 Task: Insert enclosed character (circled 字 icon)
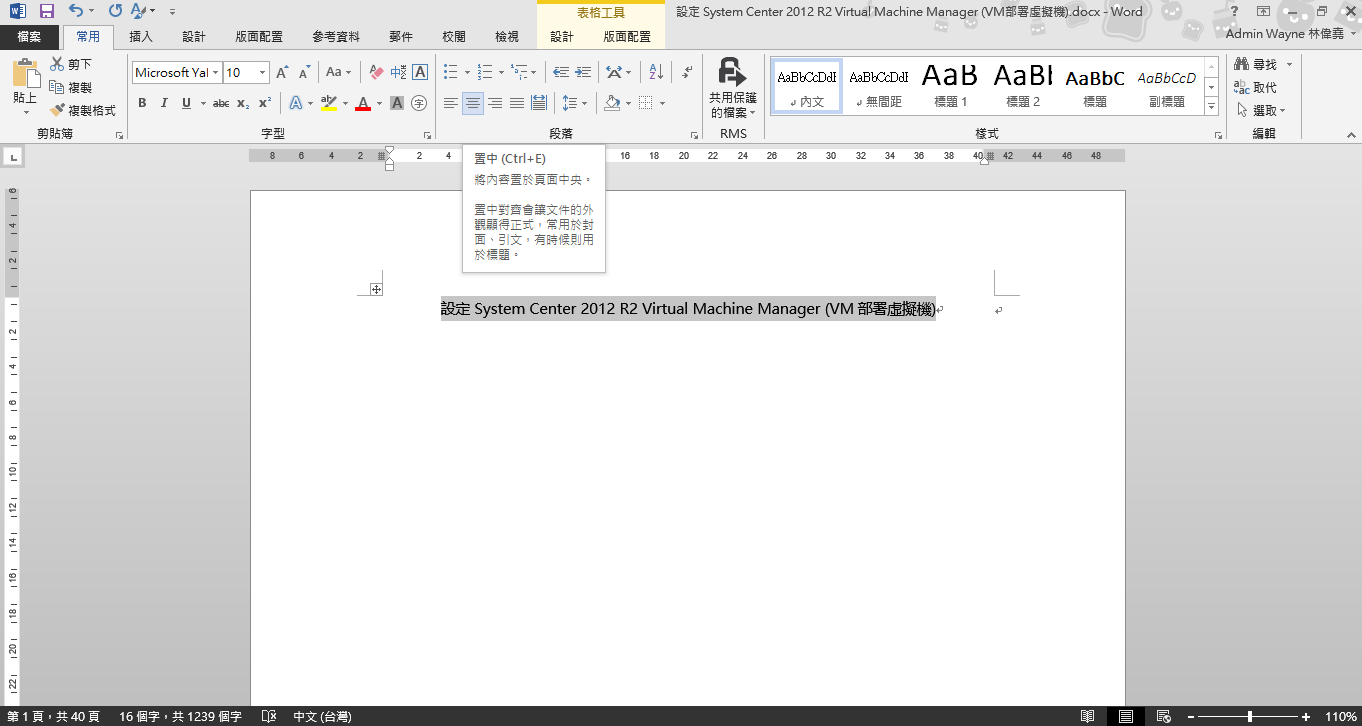419,103
